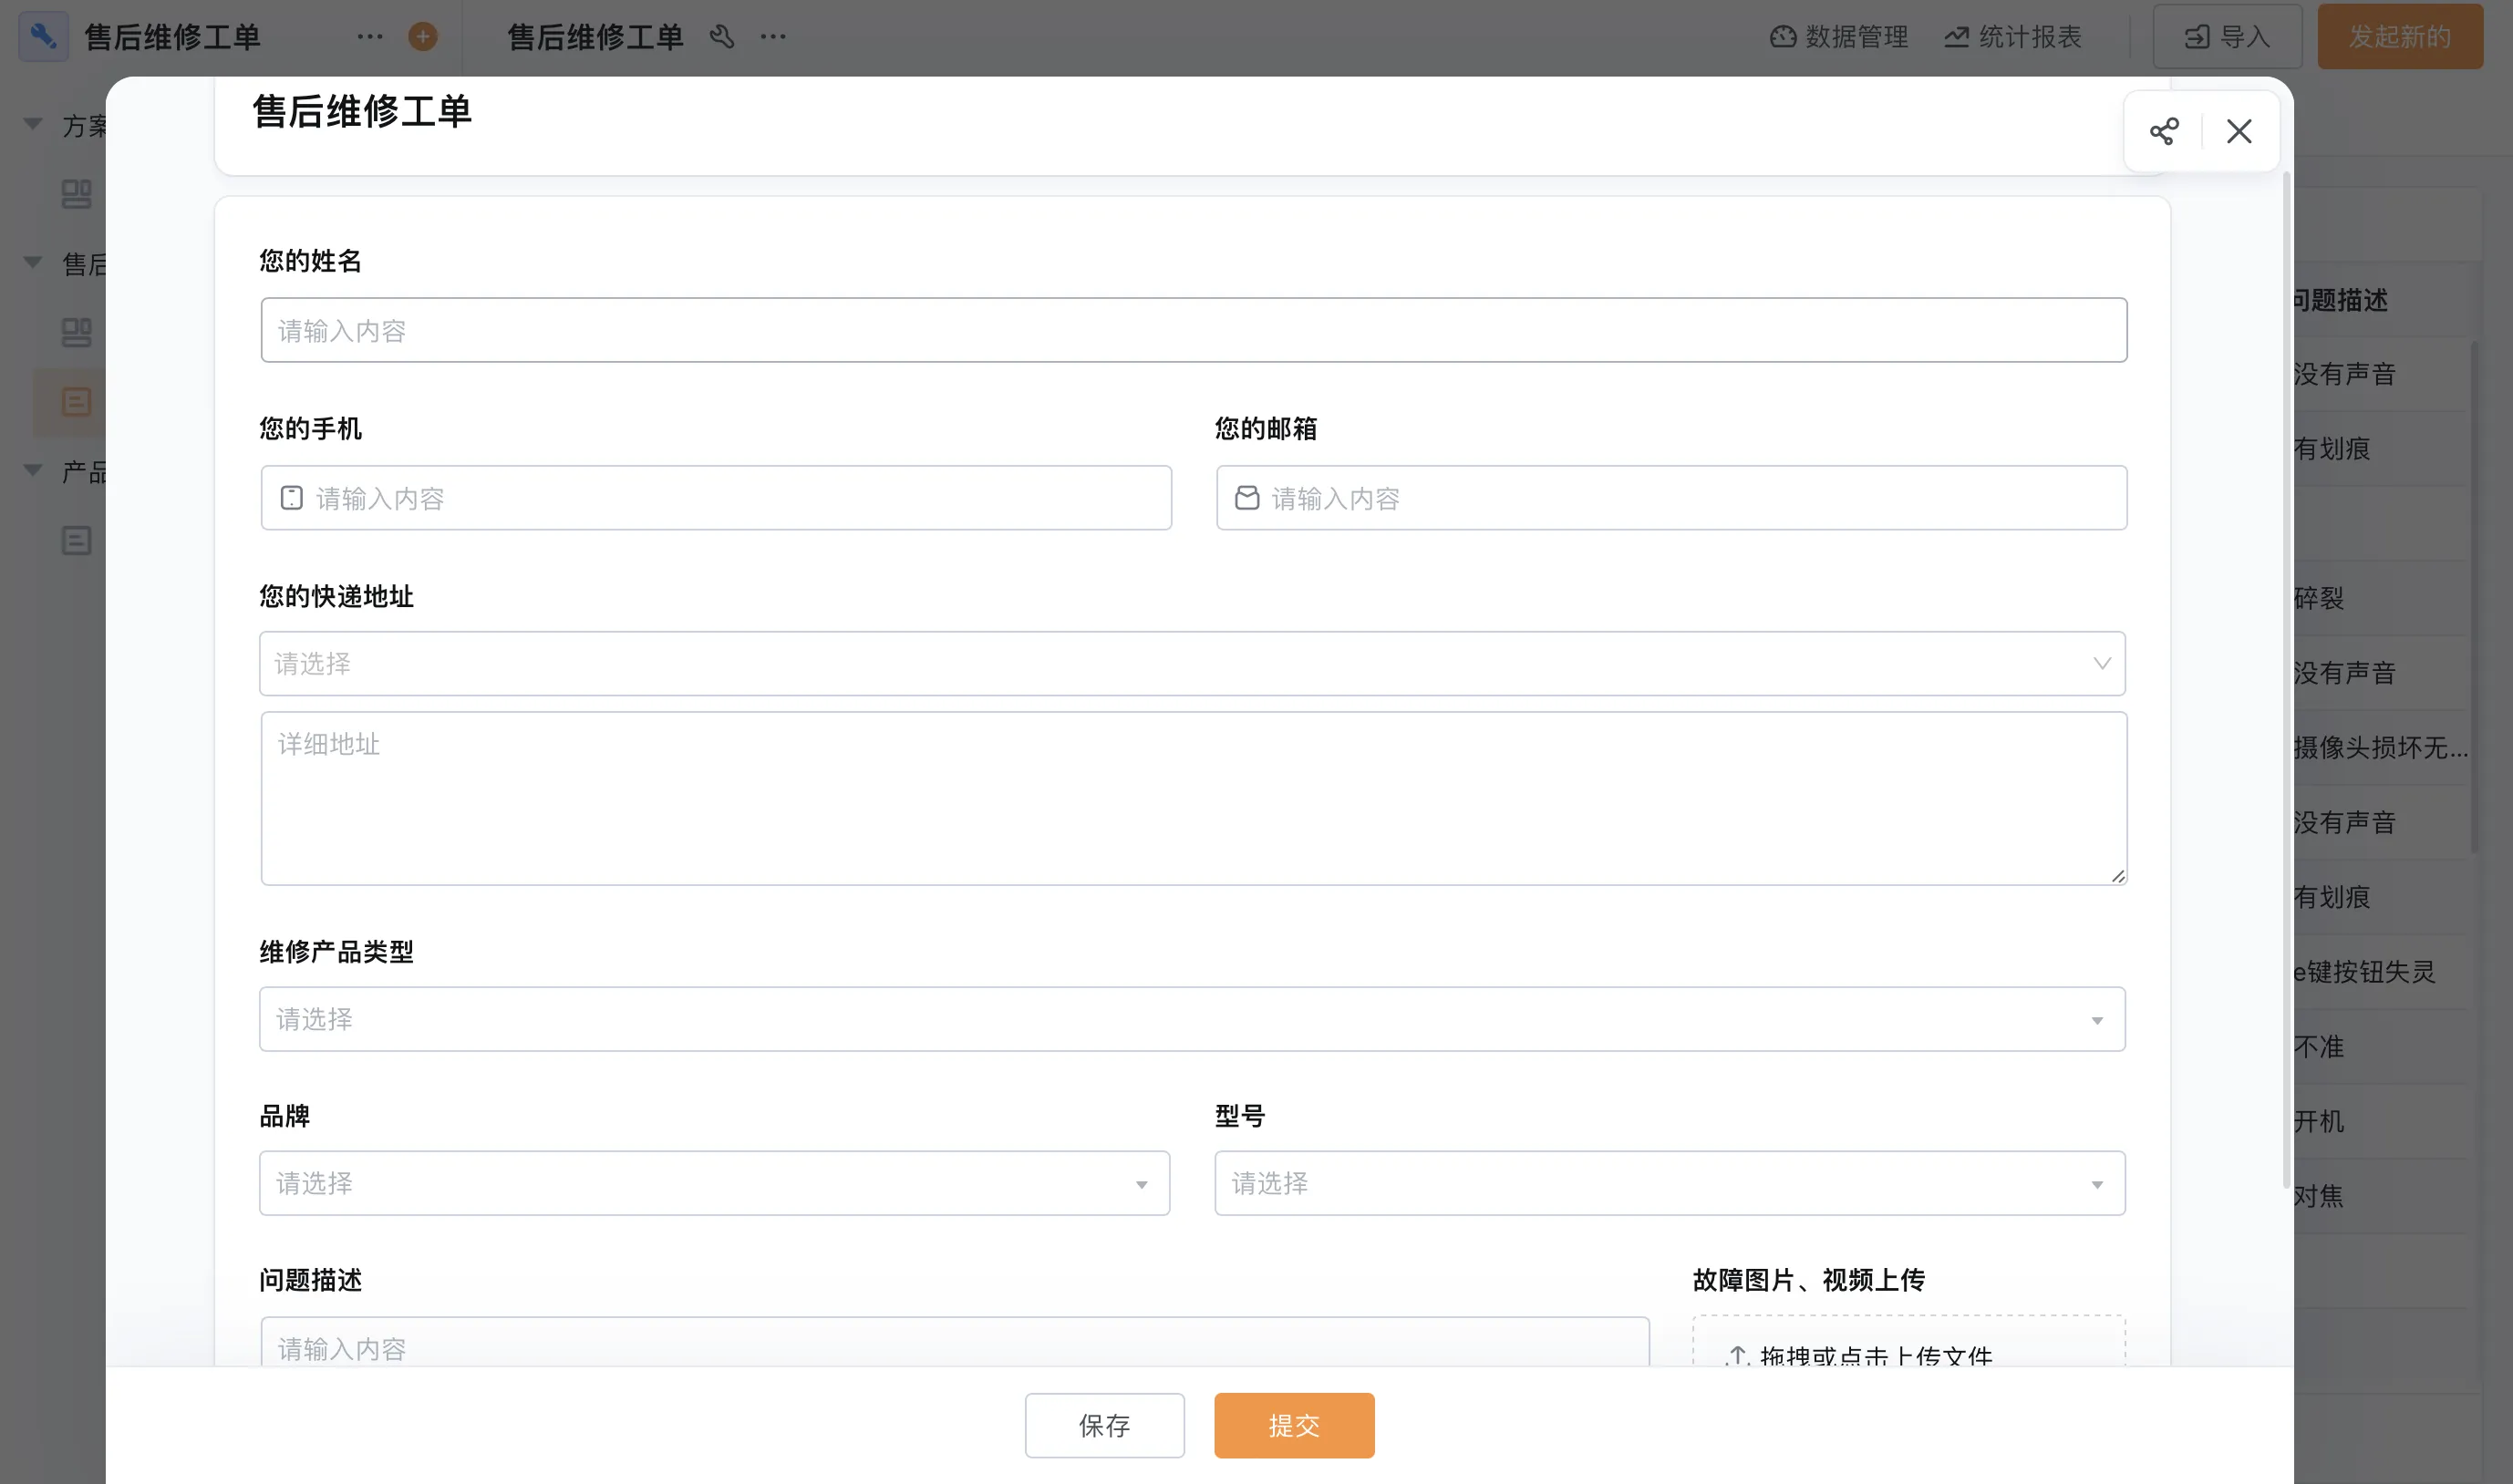2513x1484 pixels.
Task: Open the ellipsis menu next to wrench icon
Action: (x=773, y=37)
